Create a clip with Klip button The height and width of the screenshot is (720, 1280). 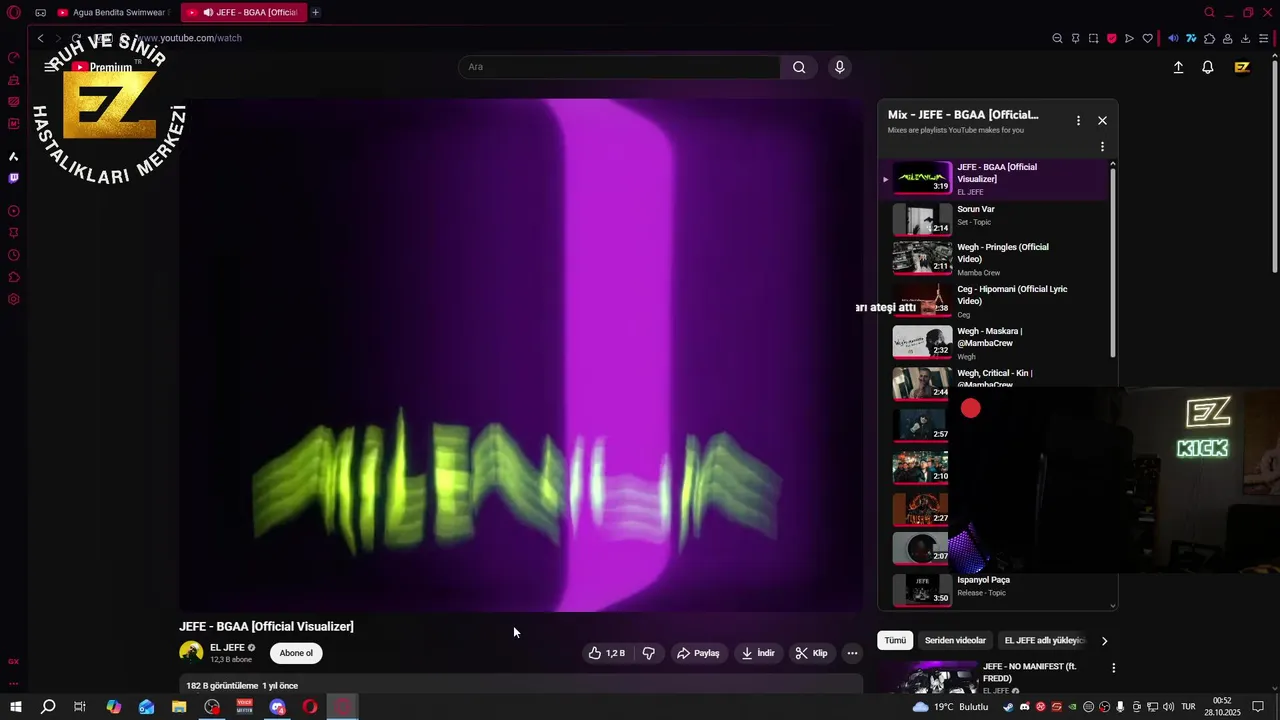tap(811, 653)
